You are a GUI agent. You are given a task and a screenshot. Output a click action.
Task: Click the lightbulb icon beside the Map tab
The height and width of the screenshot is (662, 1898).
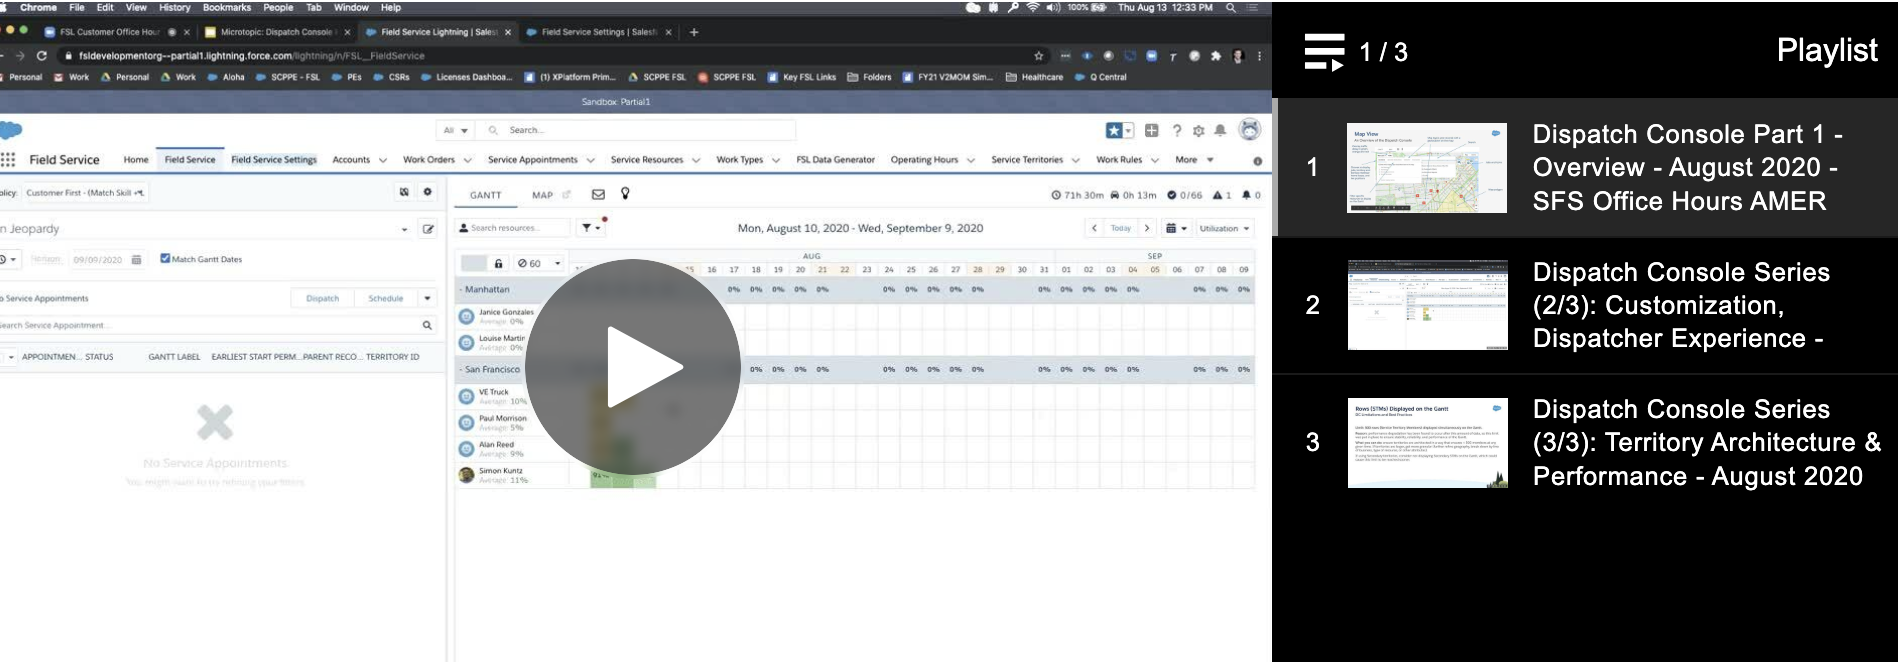(x=625, y=194)
